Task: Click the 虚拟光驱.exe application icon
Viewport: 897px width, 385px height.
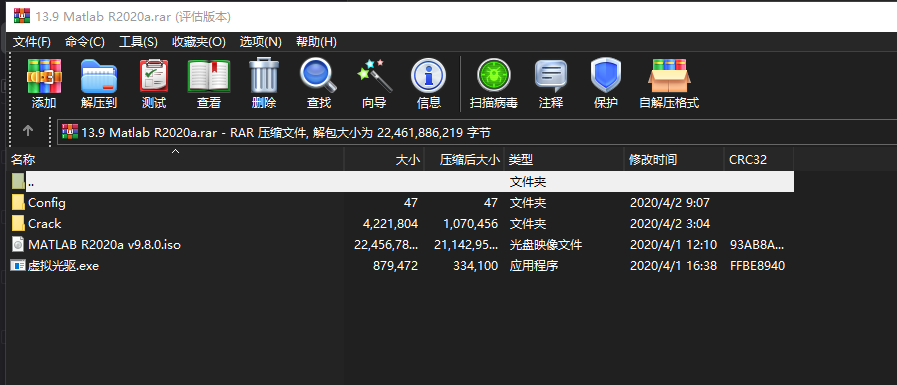Action: (x=18, y=265)
